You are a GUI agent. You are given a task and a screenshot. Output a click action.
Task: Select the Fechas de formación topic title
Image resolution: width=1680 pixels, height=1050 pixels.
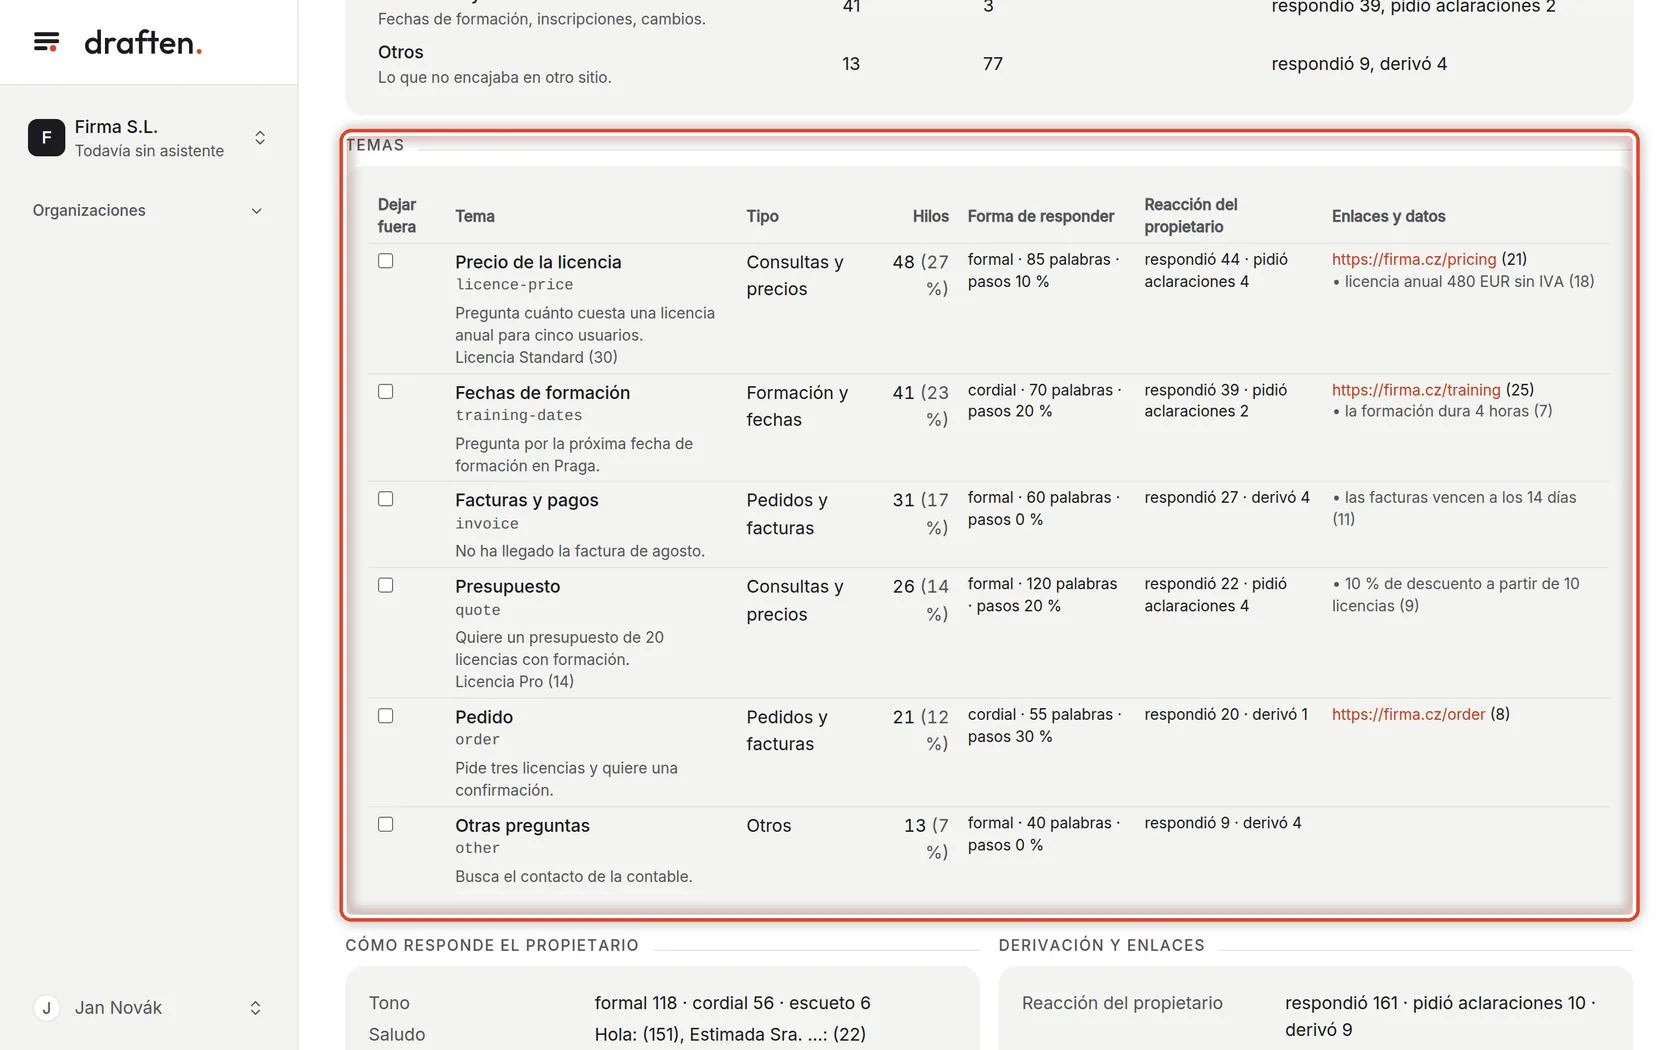tap(542, 393)
